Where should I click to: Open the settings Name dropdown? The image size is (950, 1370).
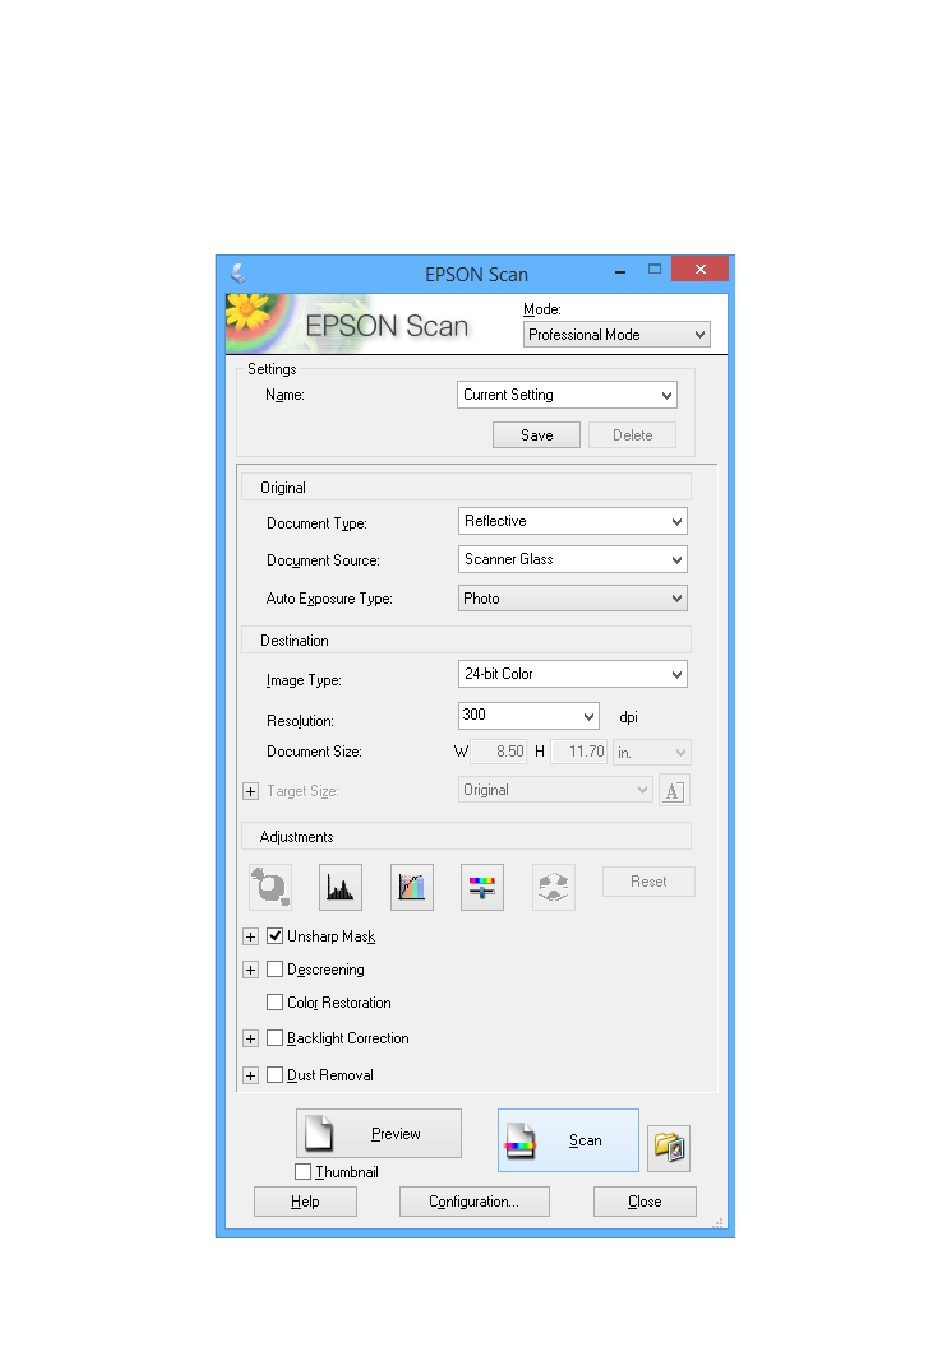point(567,395)
